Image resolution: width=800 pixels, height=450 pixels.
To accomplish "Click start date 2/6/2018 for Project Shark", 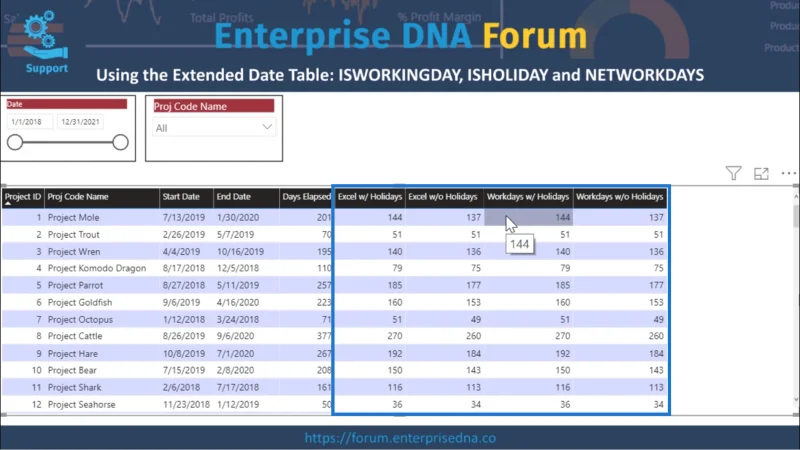I will [x=181, y=388].
